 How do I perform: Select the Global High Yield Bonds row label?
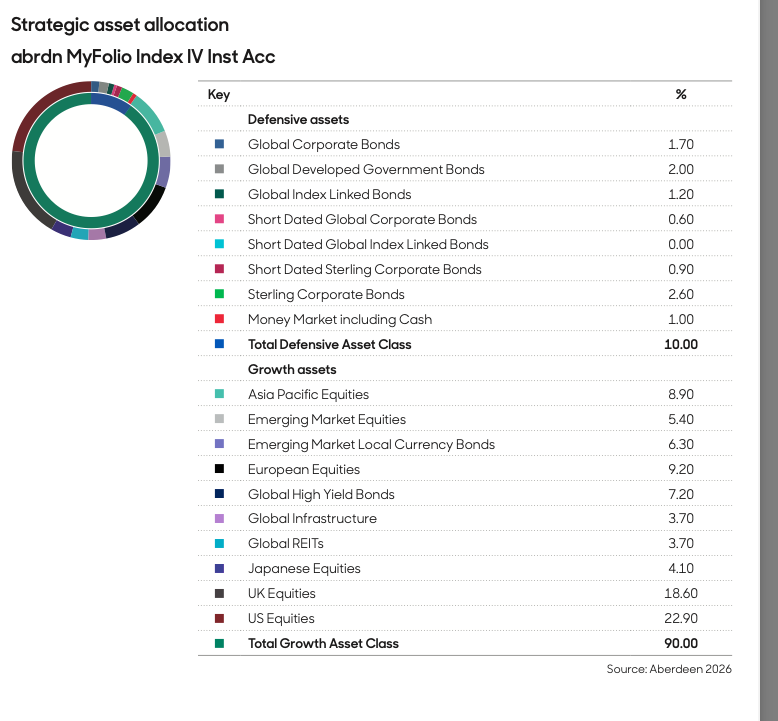pos(321,494)
